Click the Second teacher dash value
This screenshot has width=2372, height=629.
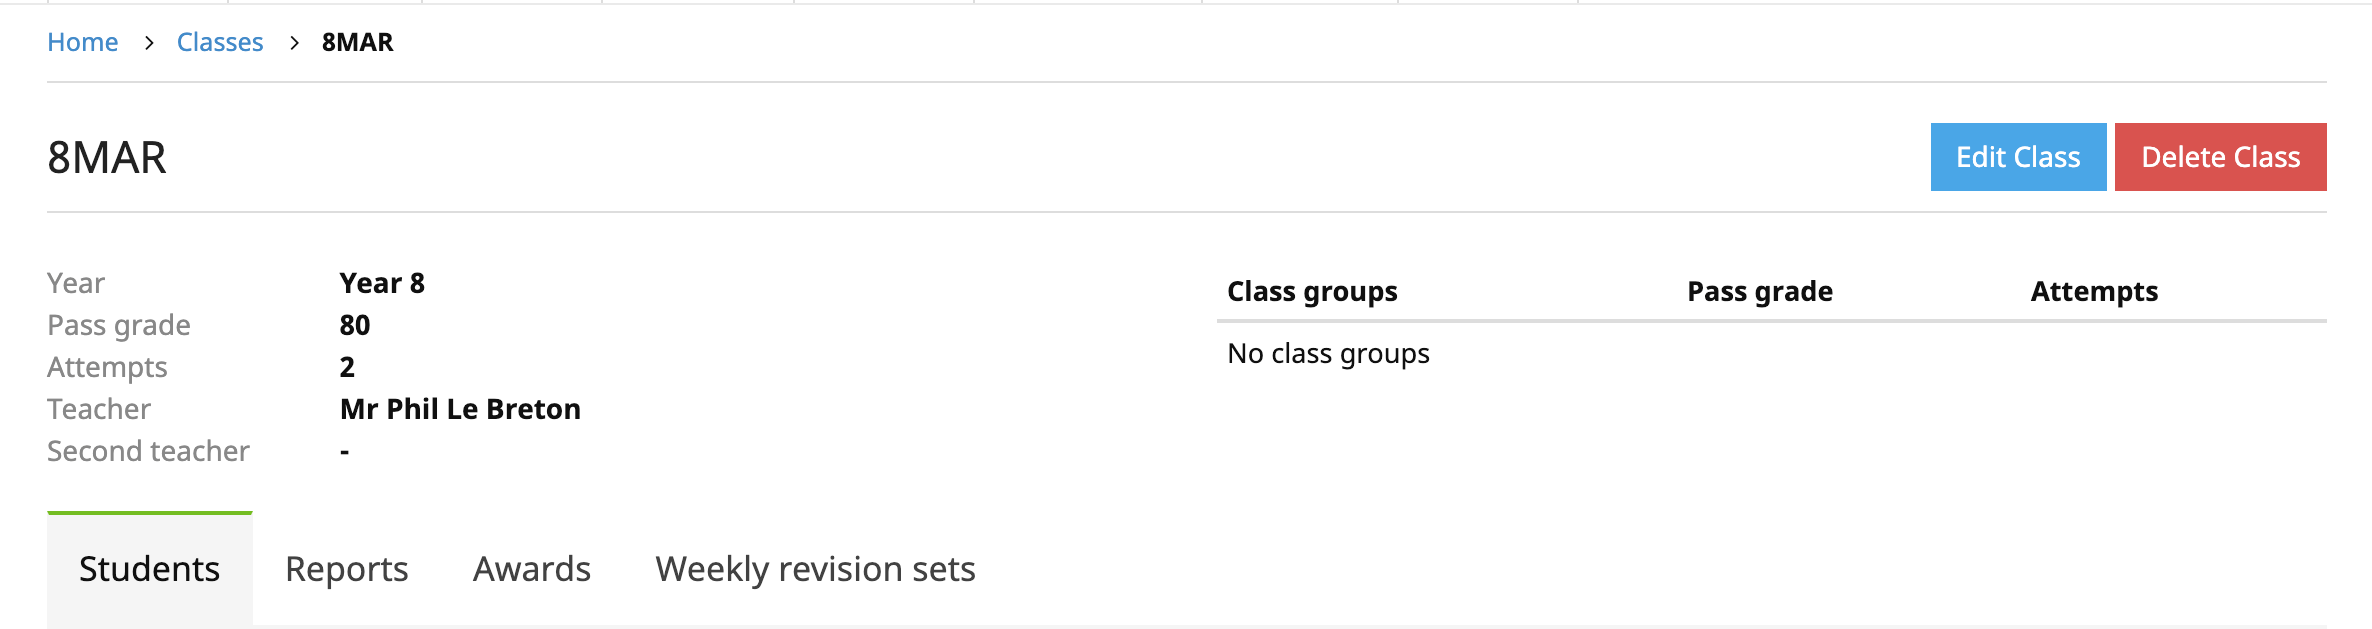coord(345,450)
